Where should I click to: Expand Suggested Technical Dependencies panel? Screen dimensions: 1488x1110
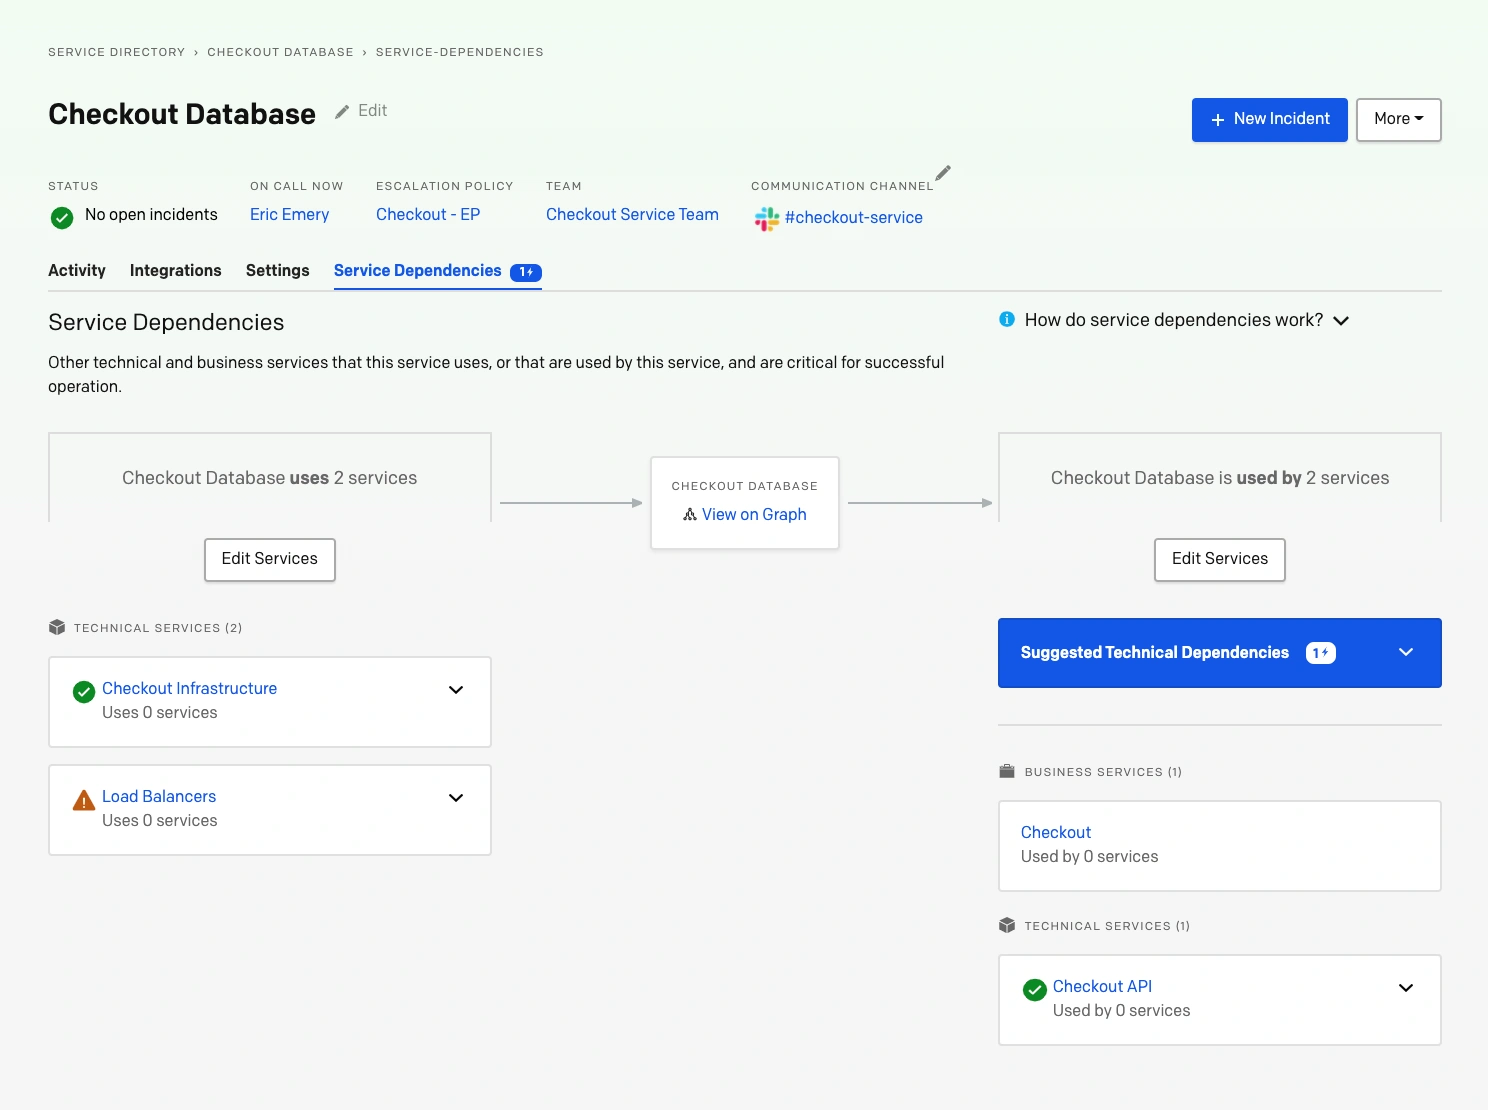pos(1405,652)
